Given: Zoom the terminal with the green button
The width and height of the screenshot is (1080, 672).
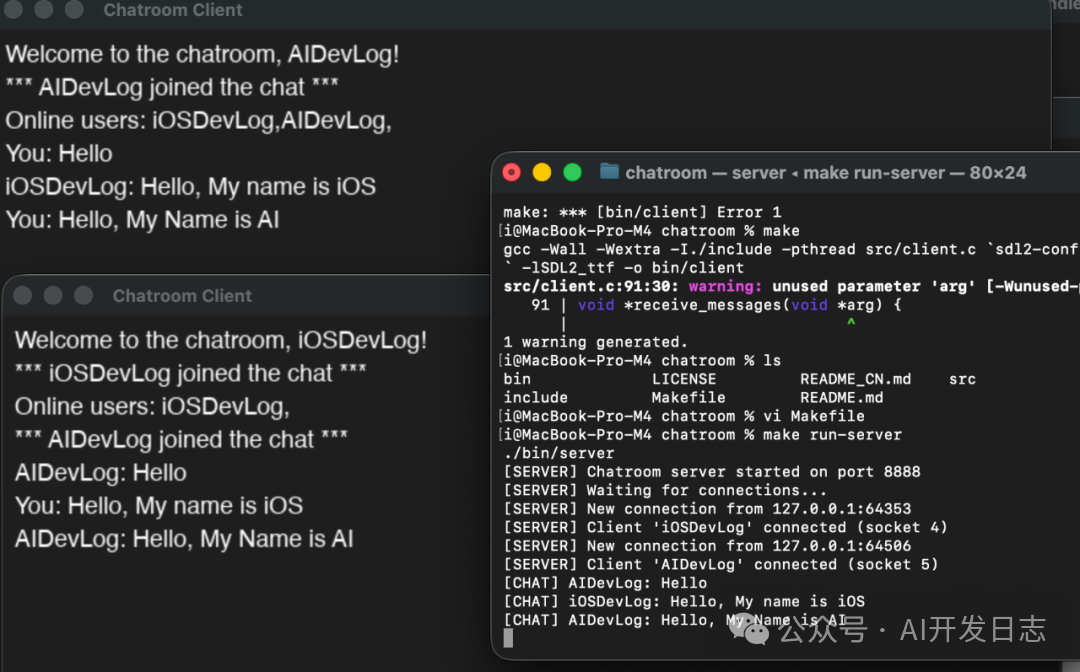Looking at the screenshot, I should coord(572,172).
